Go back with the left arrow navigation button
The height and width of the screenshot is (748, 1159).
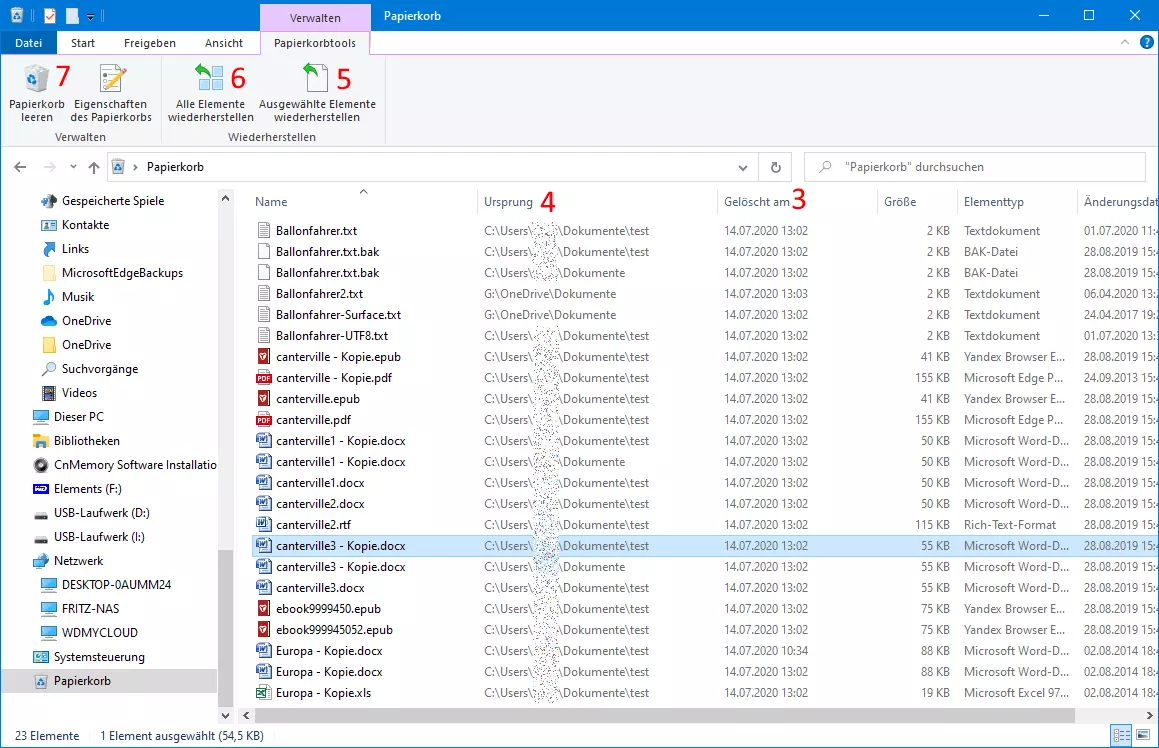[20, 167]
